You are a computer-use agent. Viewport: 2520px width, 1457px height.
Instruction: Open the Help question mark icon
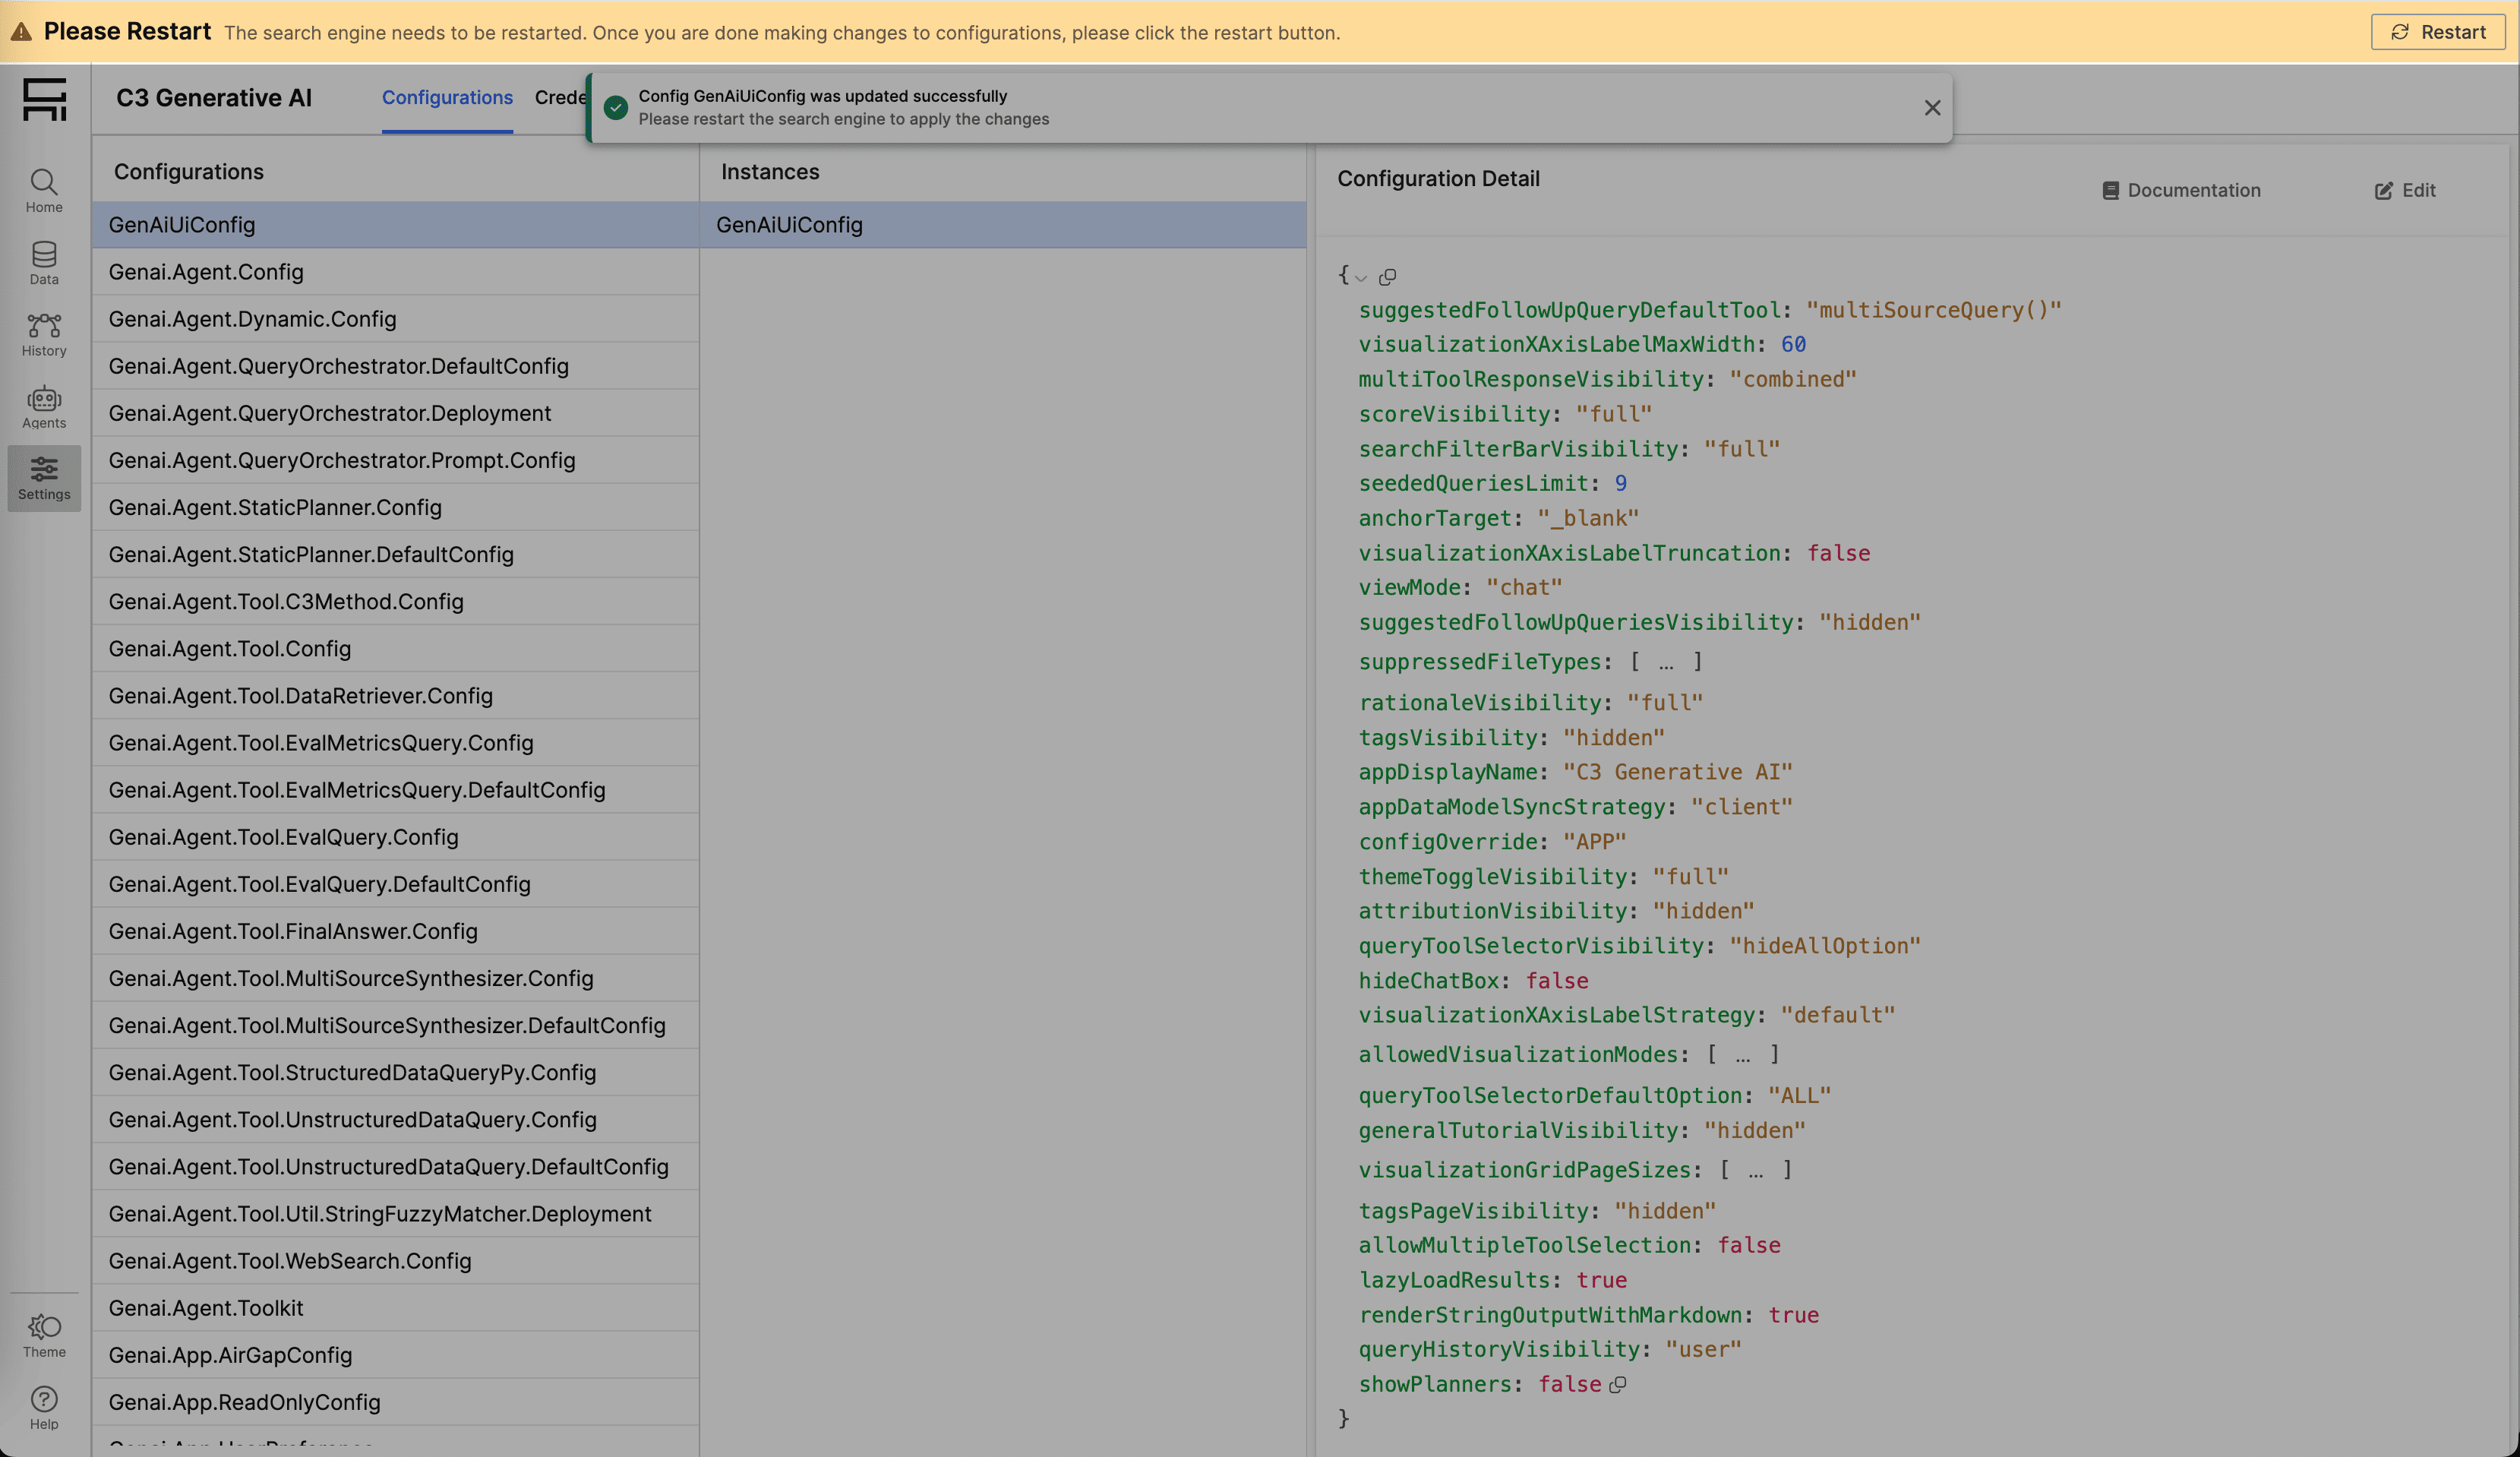click(44, 1399)
